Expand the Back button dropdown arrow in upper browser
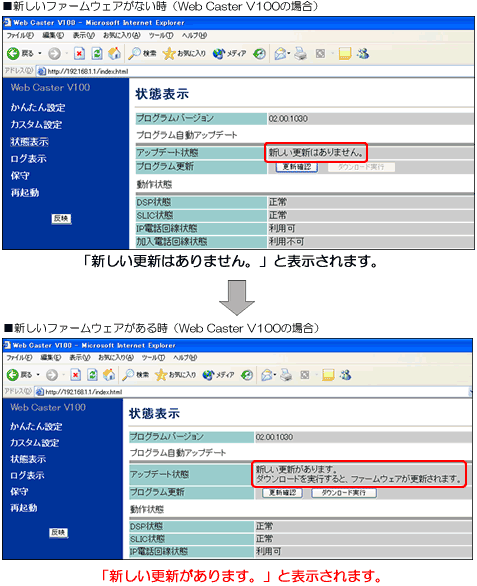Screen dimensions: 477x586 pyautogui.click(x=40, y=53)
